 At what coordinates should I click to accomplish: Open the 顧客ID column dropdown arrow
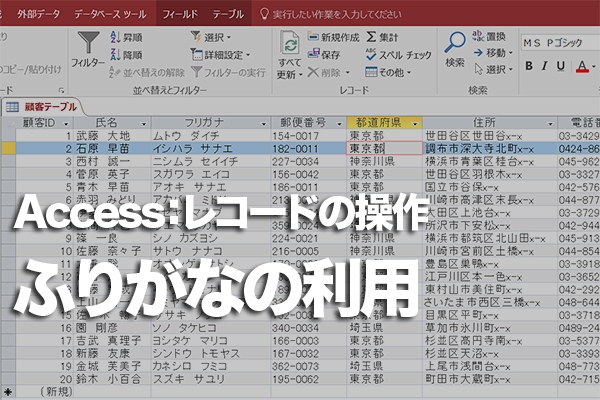pyautogui.click(x=66, y=124)
